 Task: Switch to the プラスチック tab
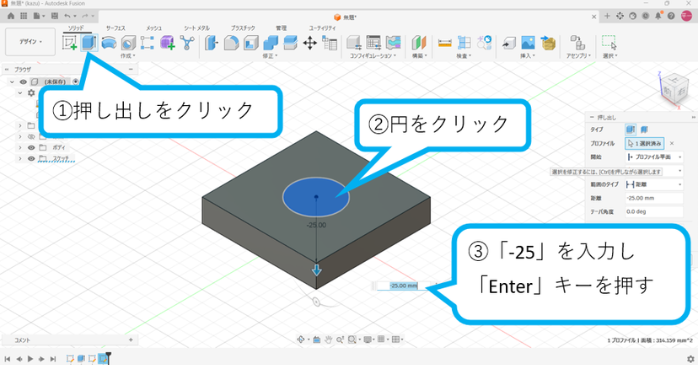point(243,28)
